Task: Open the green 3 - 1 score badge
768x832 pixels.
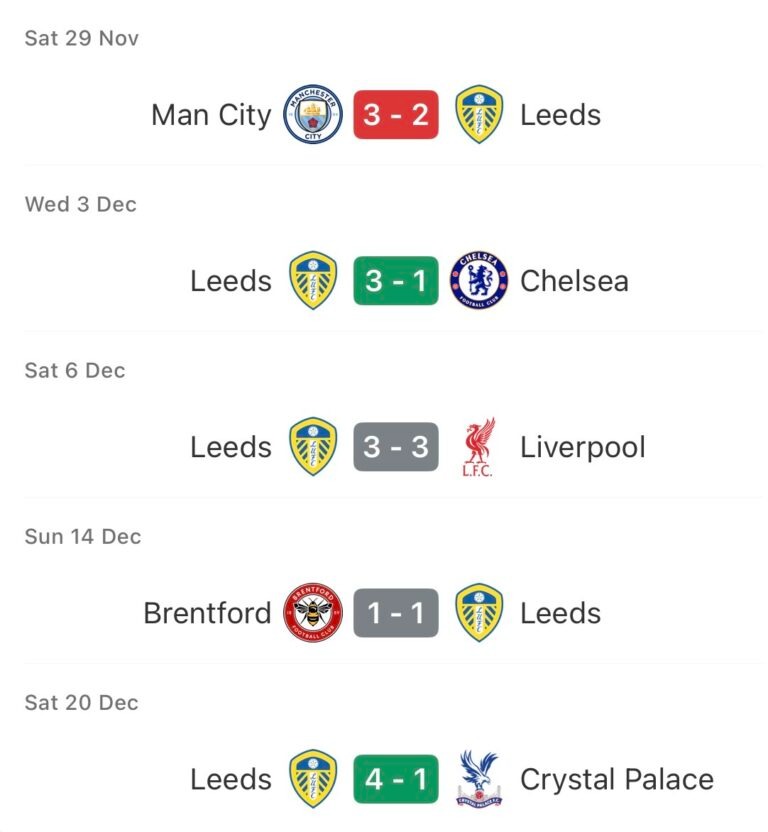Action: click(396, 280)
